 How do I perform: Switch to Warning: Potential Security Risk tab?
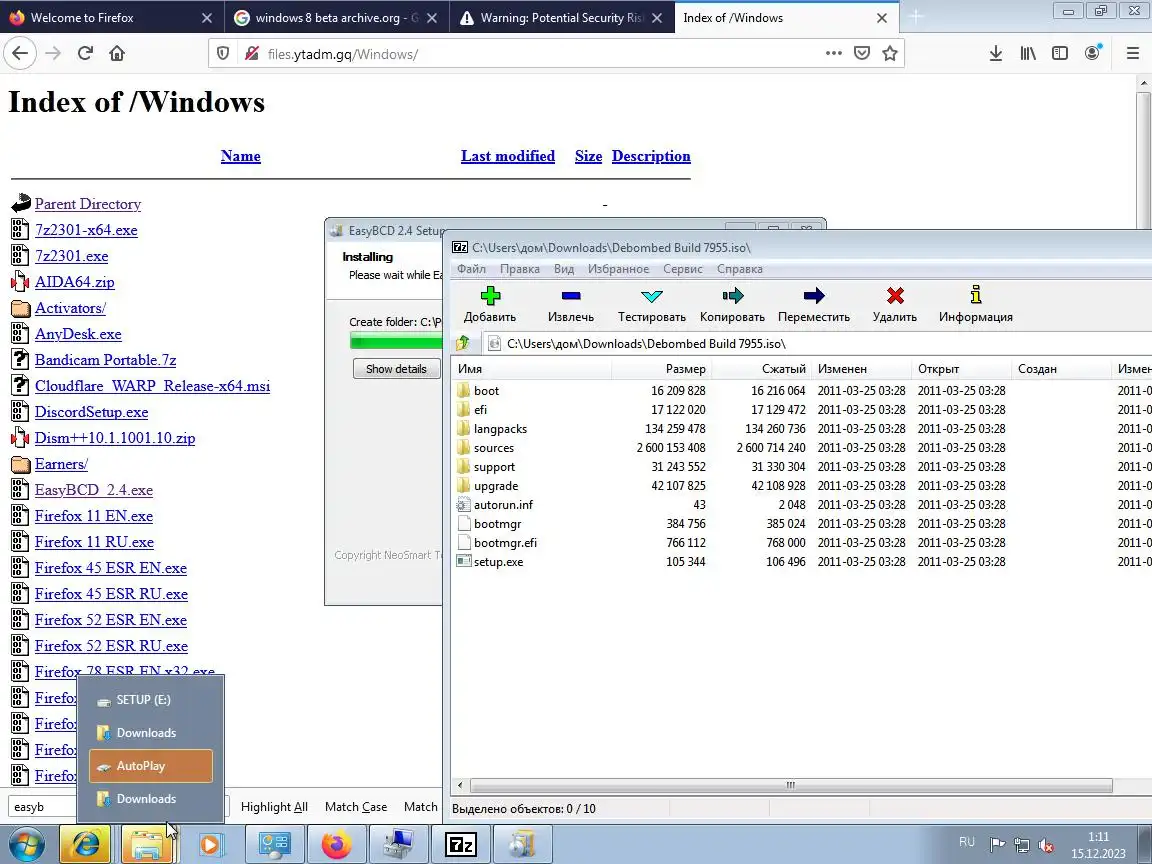point(561,18)
